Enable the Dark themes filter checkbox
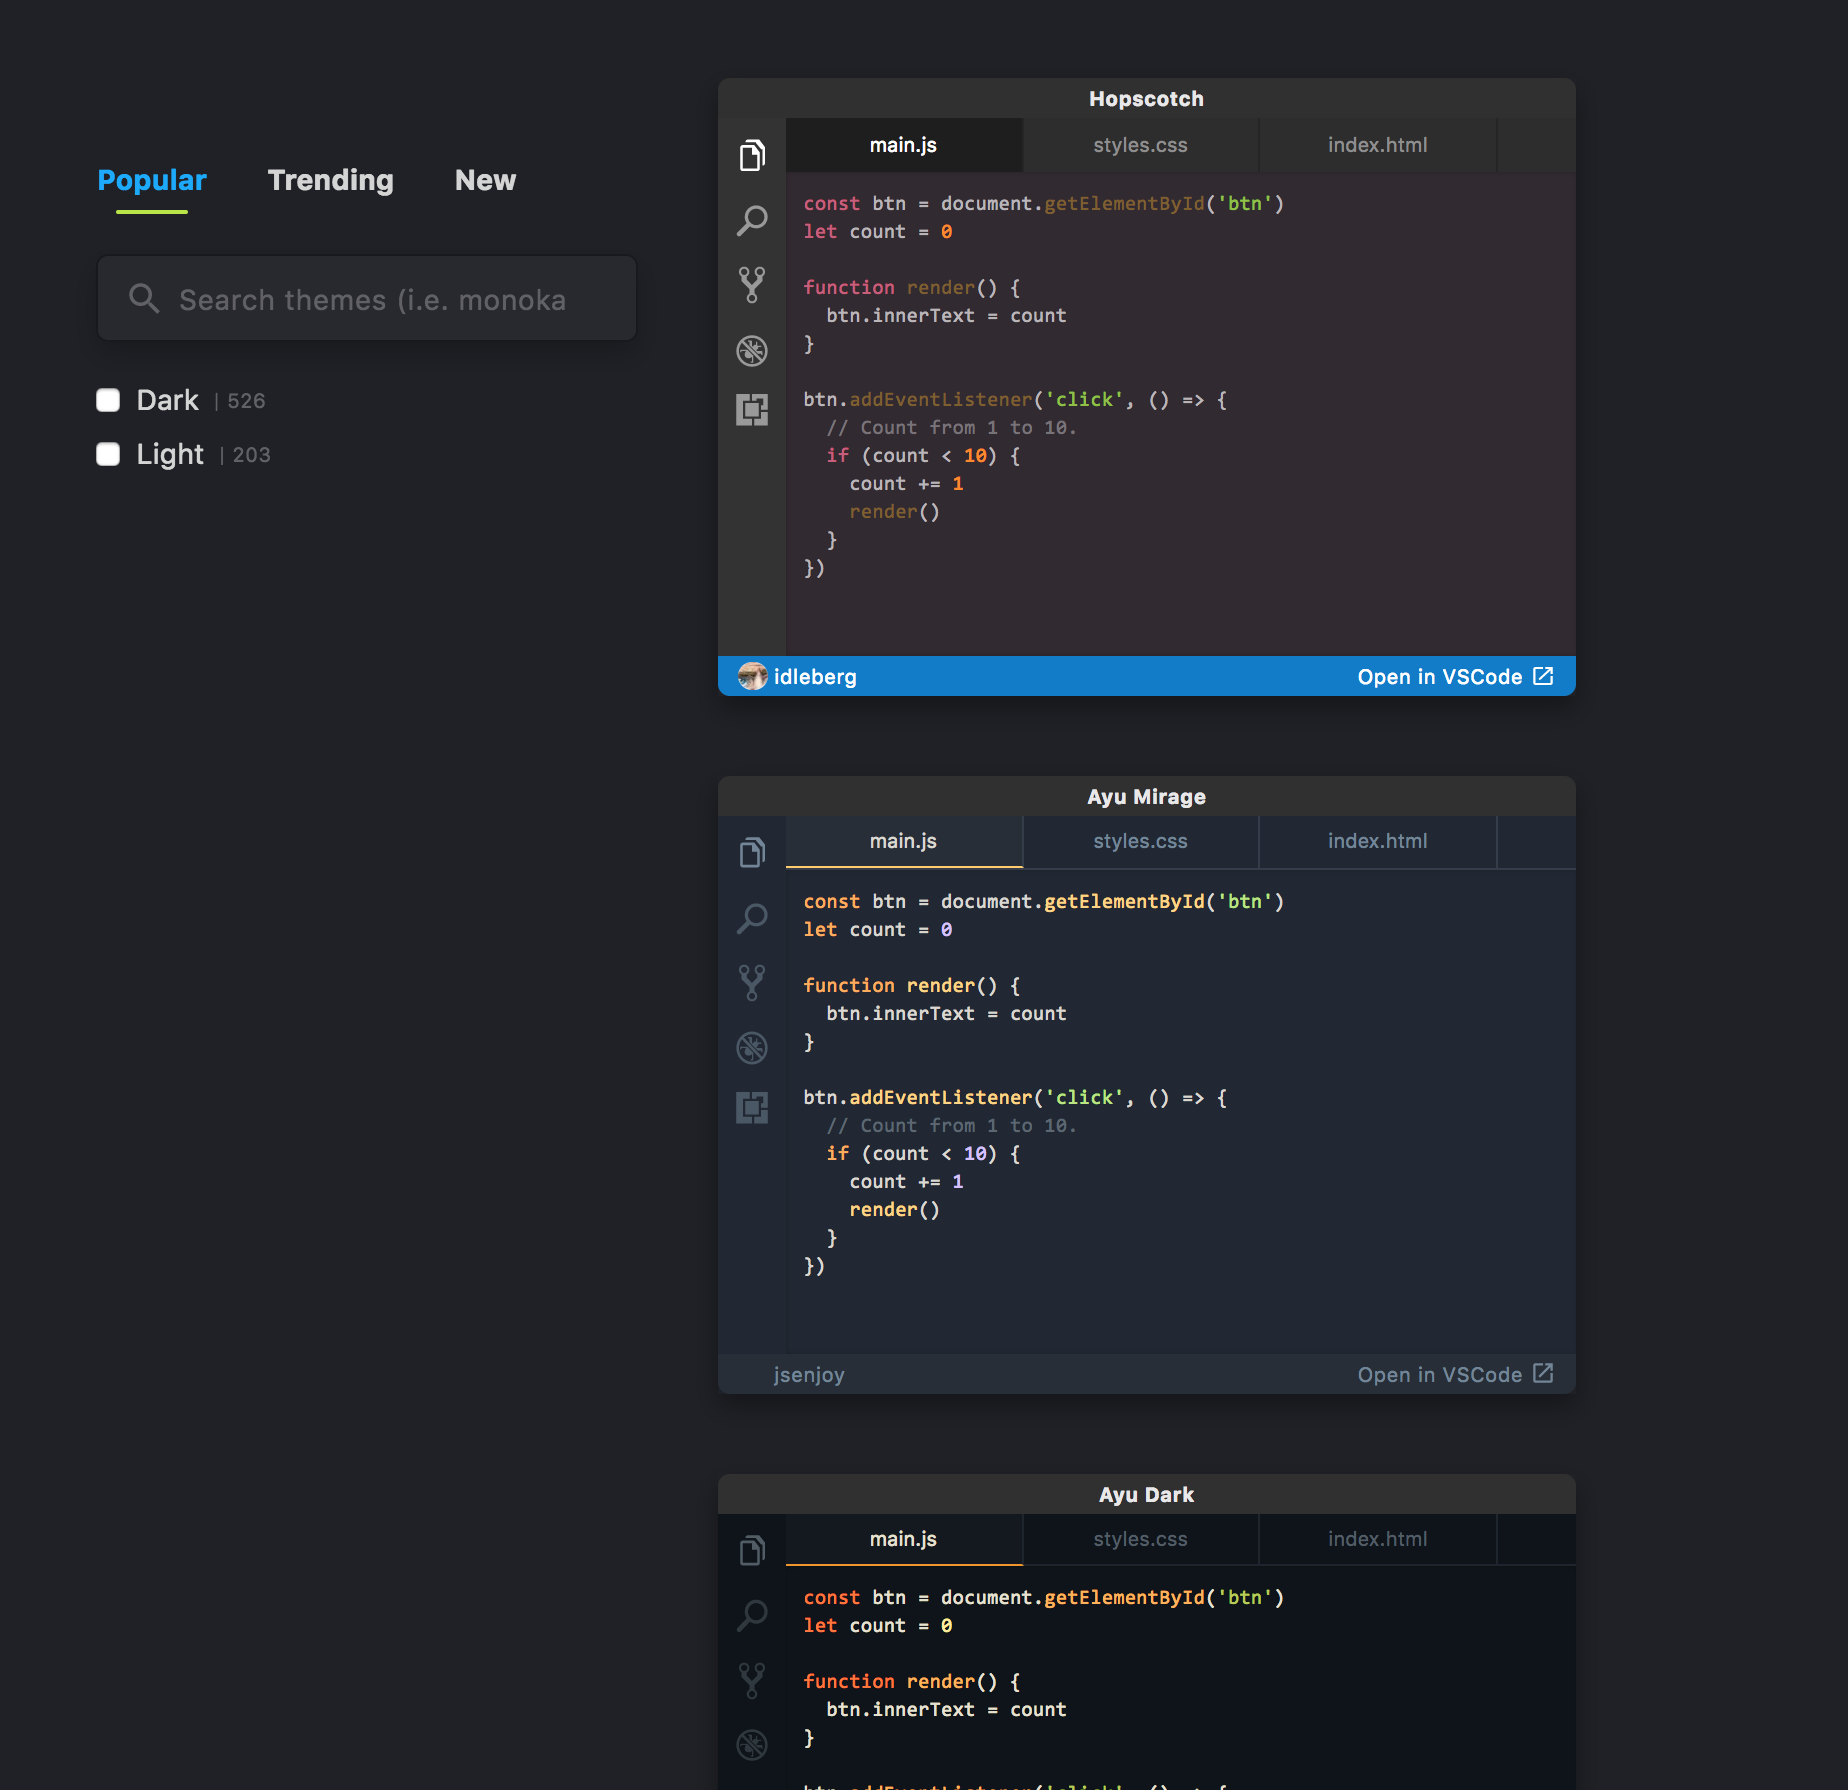Image resolution: width=1848 pixels, height=1790 pixels. click(x=108, y=399)
